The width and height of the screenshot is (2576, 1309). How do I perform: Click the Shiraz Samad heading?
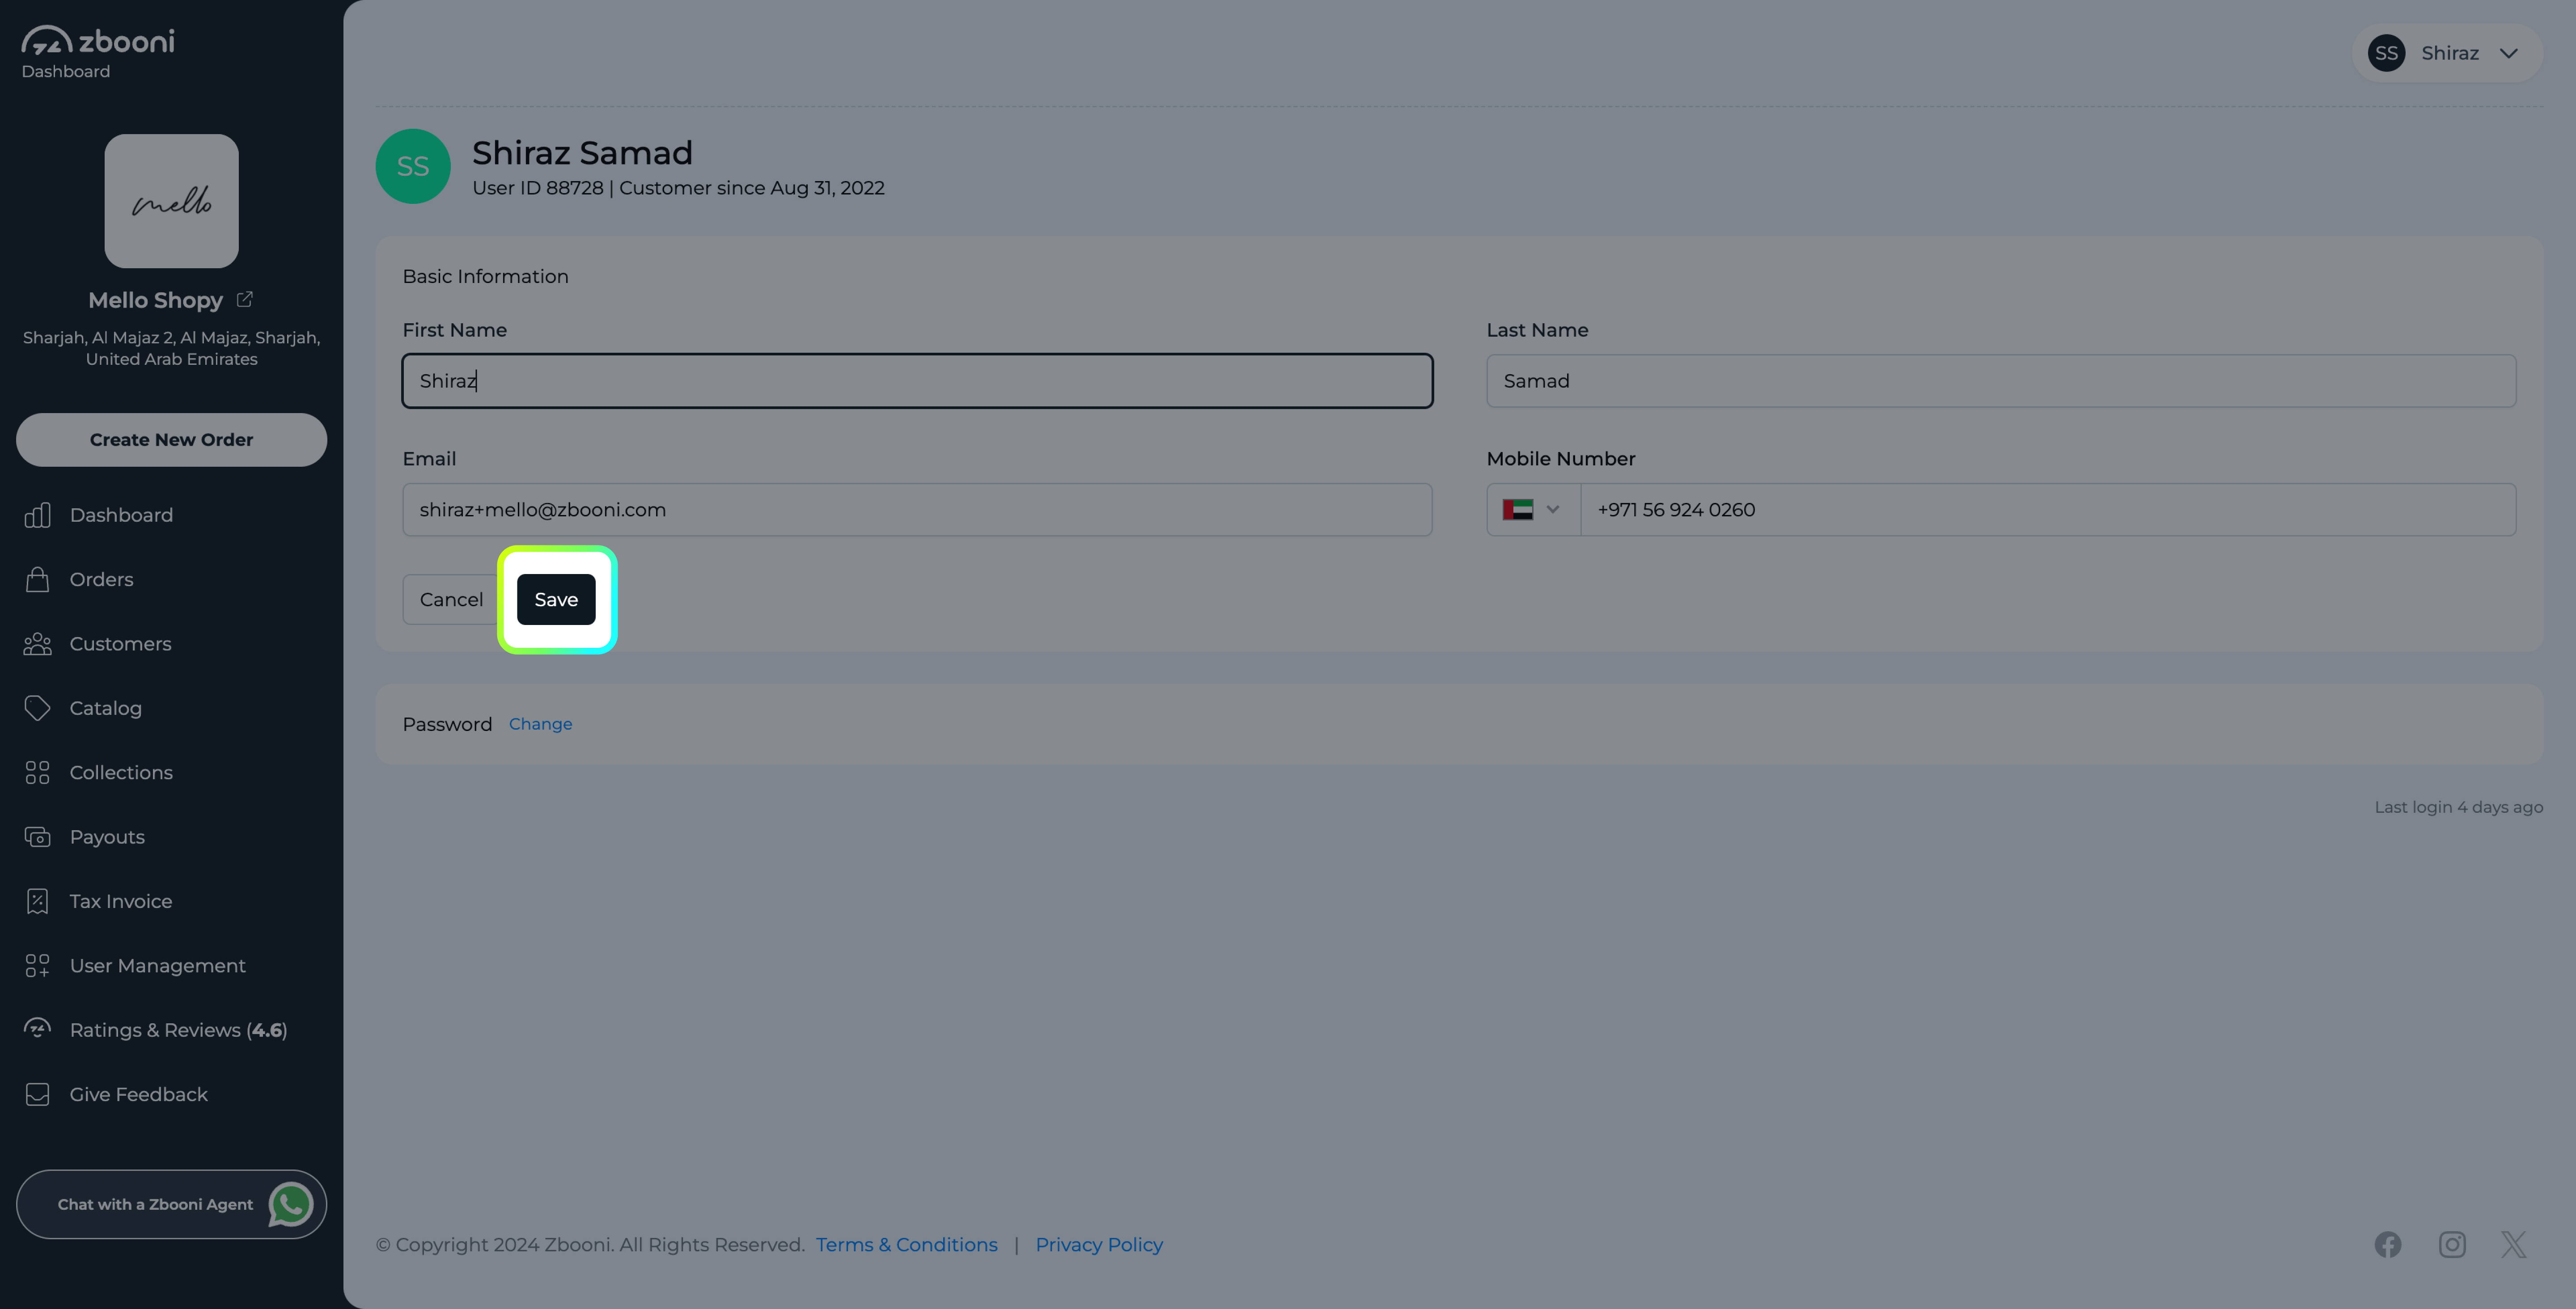click(582, 153)
